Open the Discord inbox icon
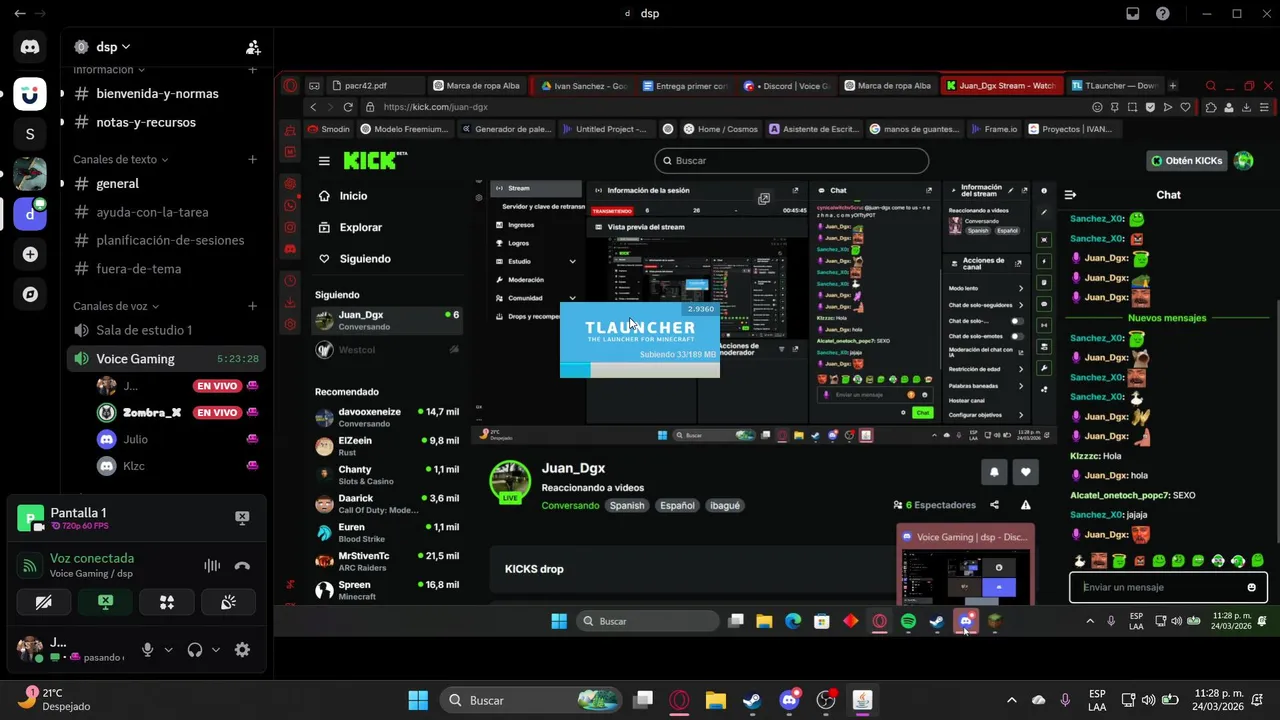The image size is (1280, 720). [1133, 14]
